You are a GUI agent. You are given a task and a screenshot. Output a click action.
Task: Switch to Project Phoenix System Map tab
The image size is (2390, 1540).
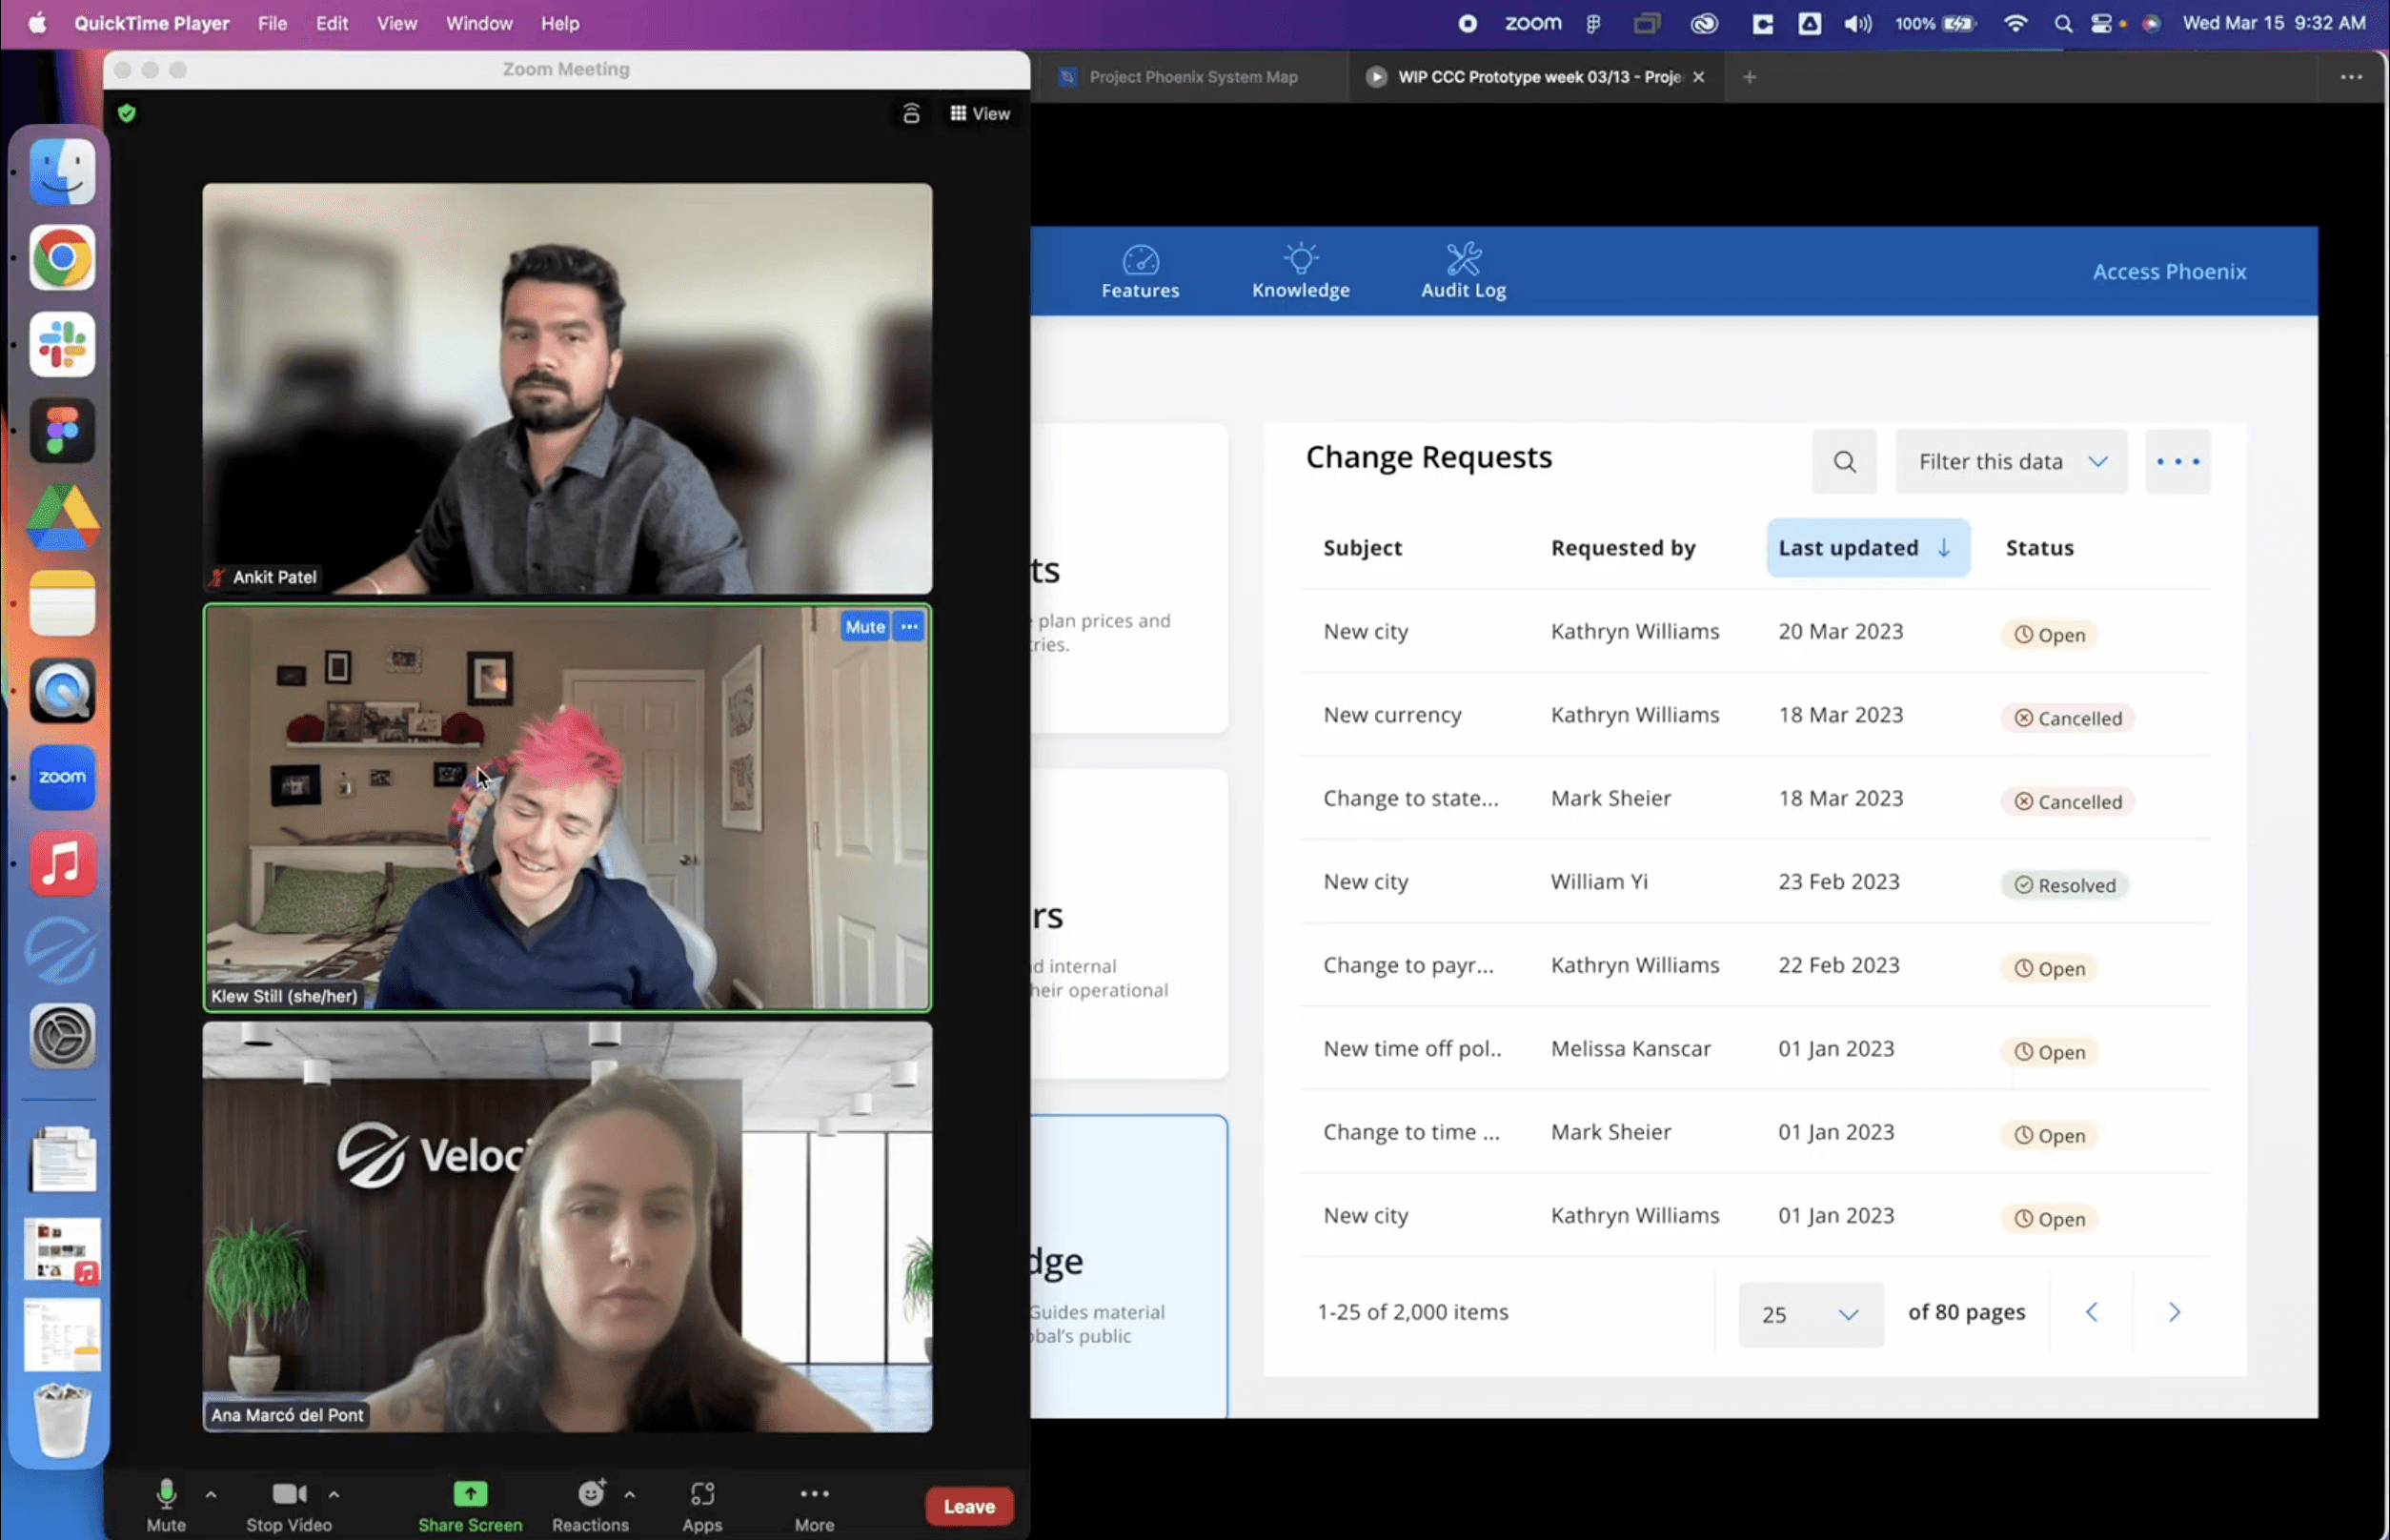point(1192,77)
